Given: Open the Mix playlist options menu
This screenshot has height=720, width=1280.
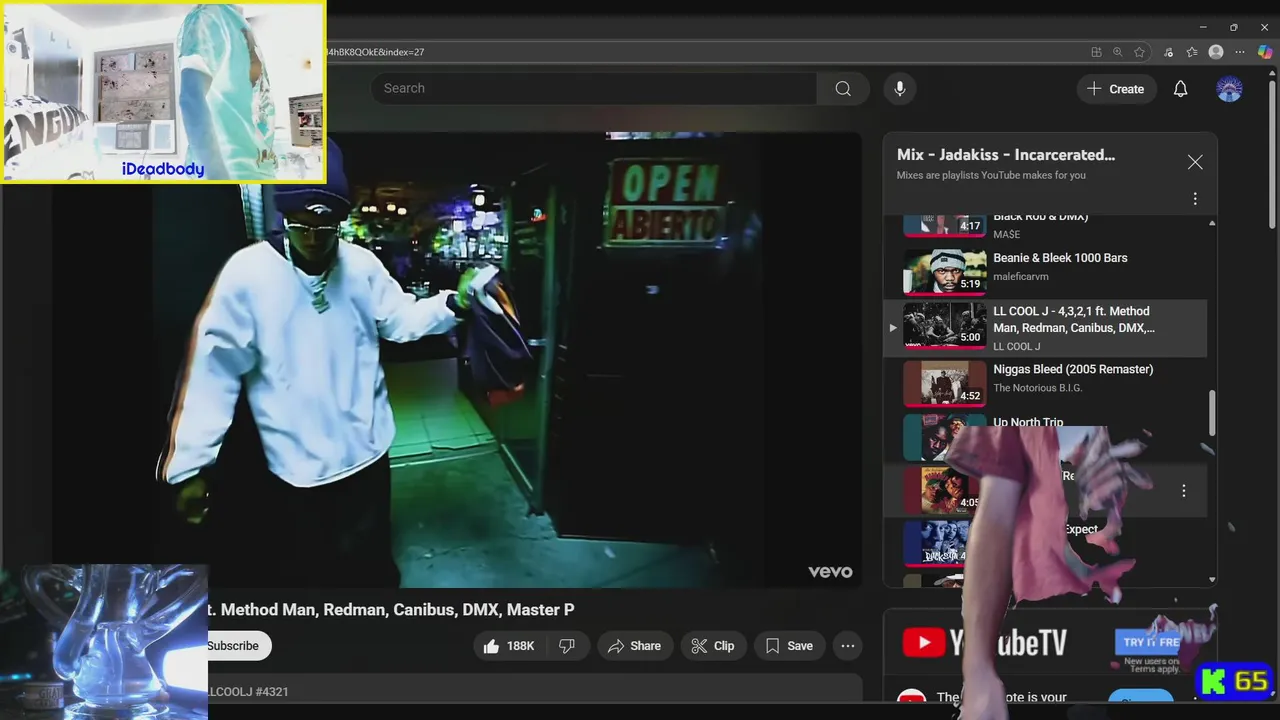Looking at the screenshot, I should (x=1195, y=199).
